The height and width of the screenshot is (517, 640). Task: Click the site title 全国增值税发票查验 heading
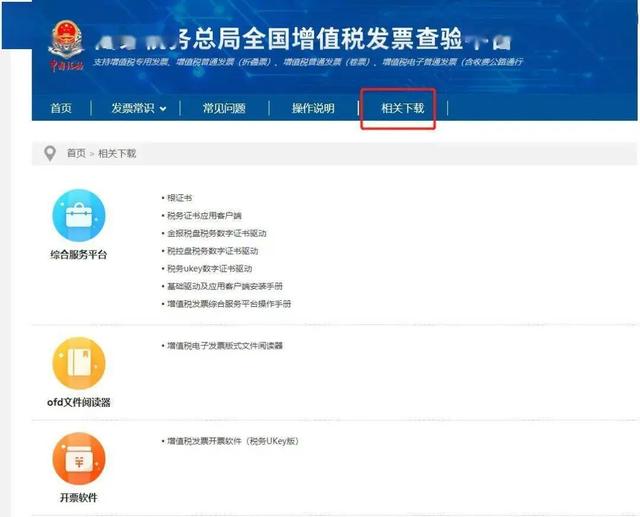tap(303, 40)
